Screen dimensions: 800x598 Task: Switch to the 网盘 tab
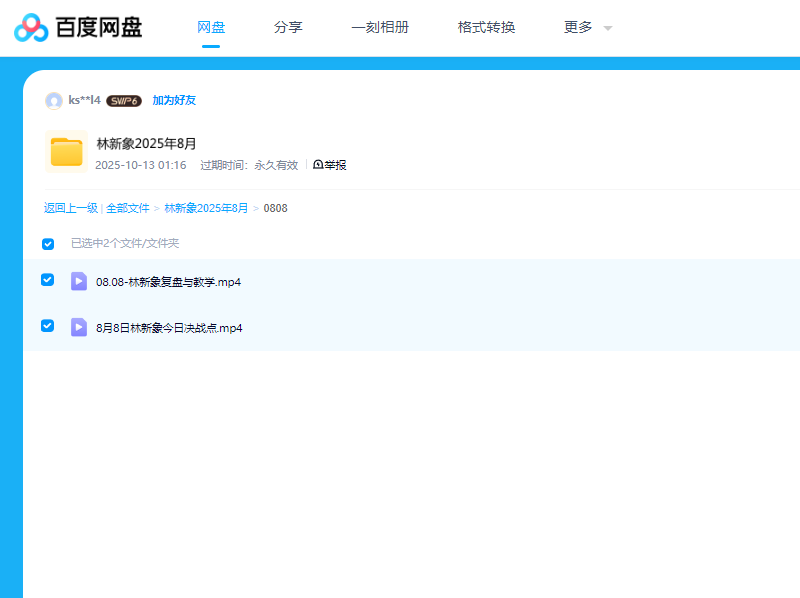pos(211,28)
